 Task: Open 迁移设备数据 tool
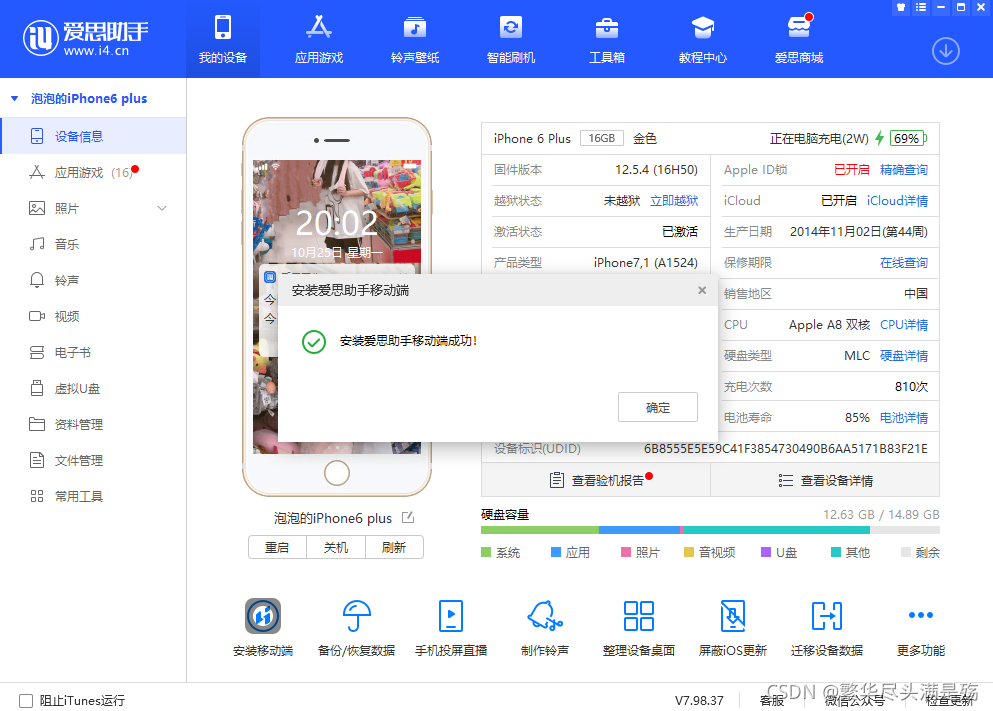[x=826, y=627]
